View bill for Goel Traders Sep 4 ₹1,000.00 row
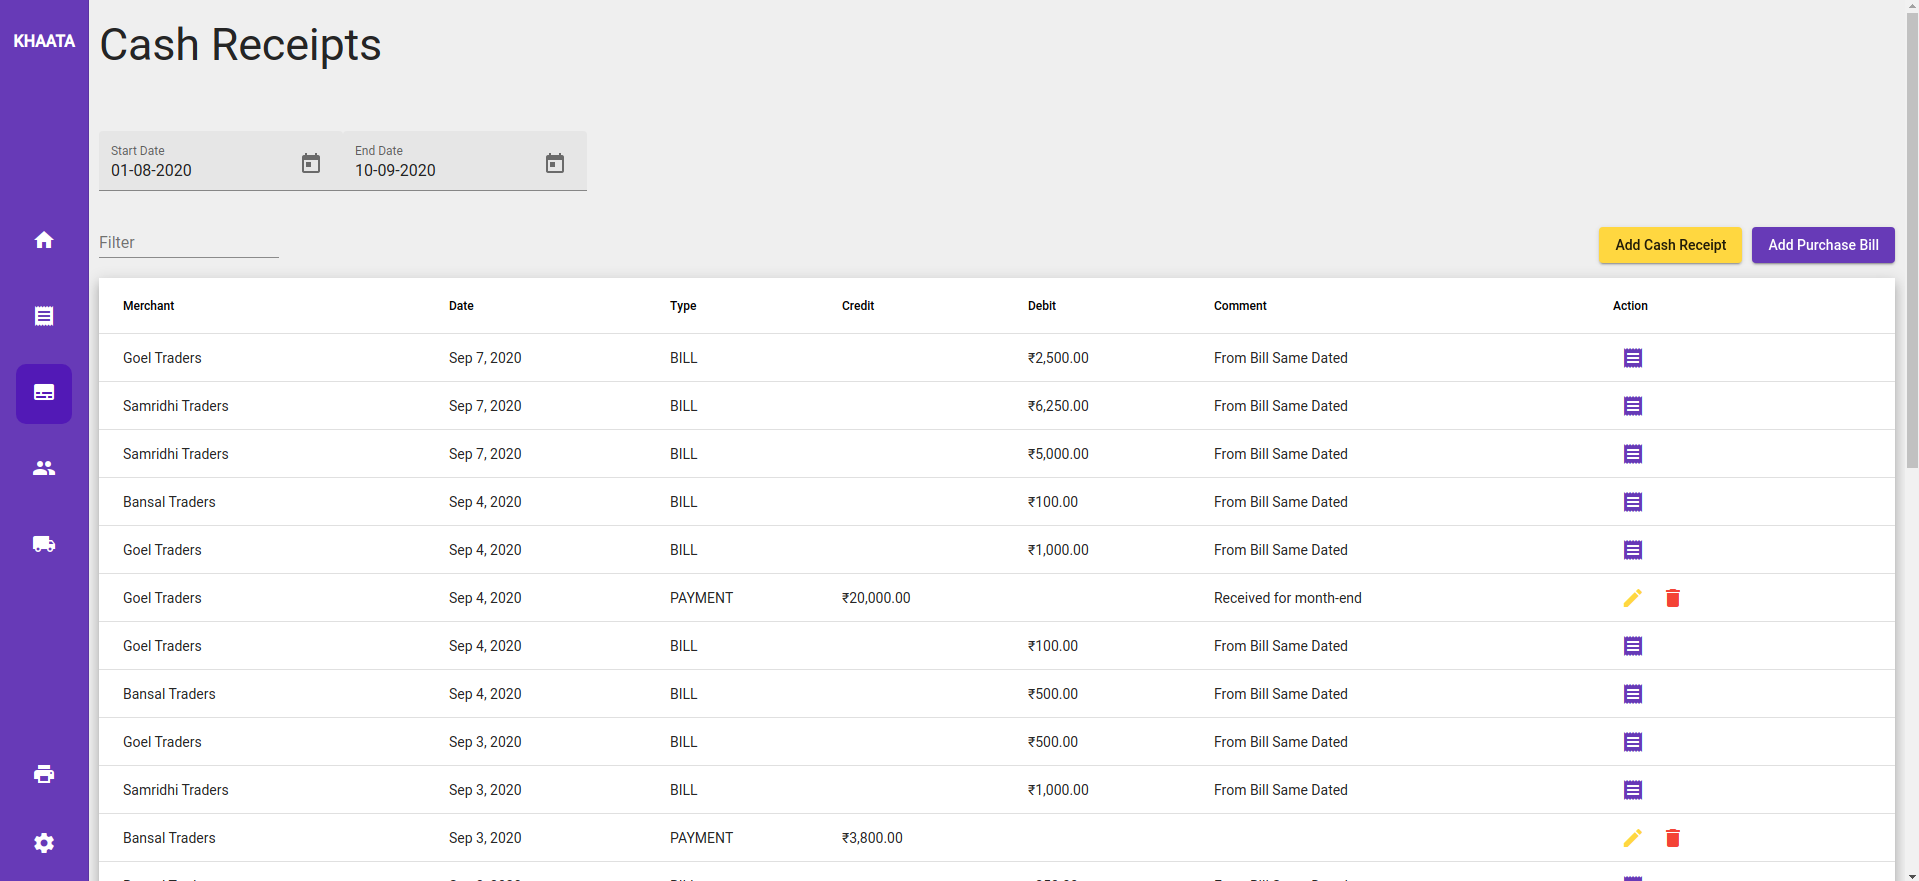Image resolution: width=1919 pixels, height=881 pixels. [1633, 550]
